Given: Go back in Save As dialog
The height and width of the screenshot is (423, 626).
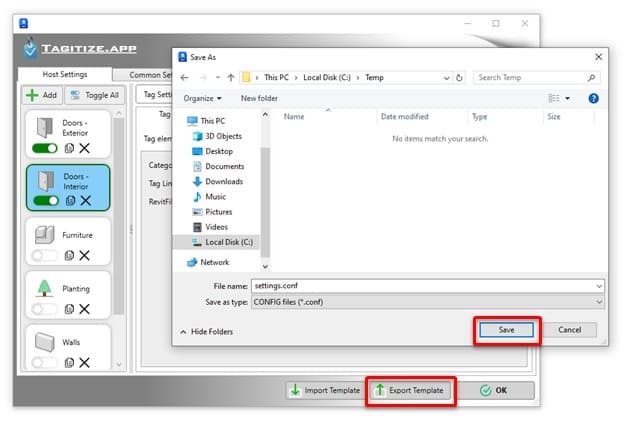Looking at the screenshot, I should pyautogui.click(x=184, y=77).
